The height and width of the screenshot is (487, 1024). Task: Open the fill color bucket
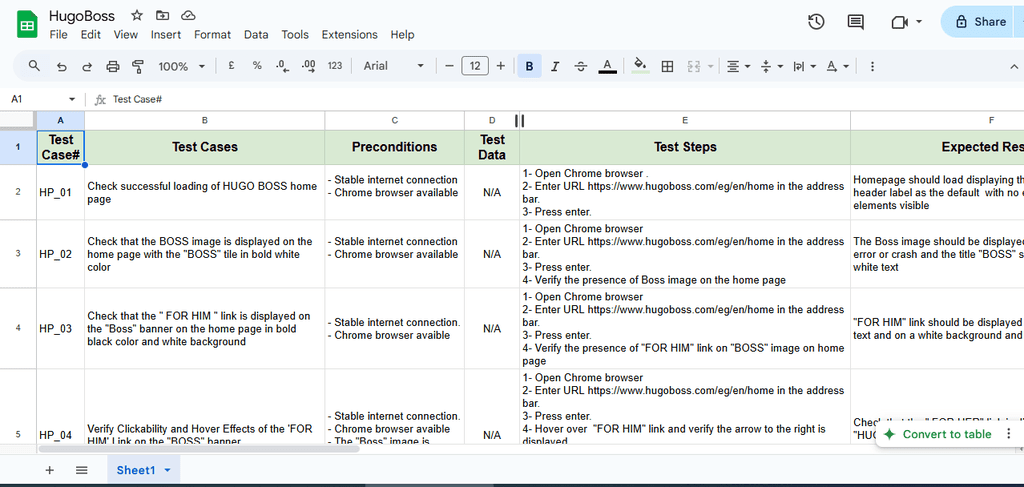pyautogui.click(x=641, y=66)
